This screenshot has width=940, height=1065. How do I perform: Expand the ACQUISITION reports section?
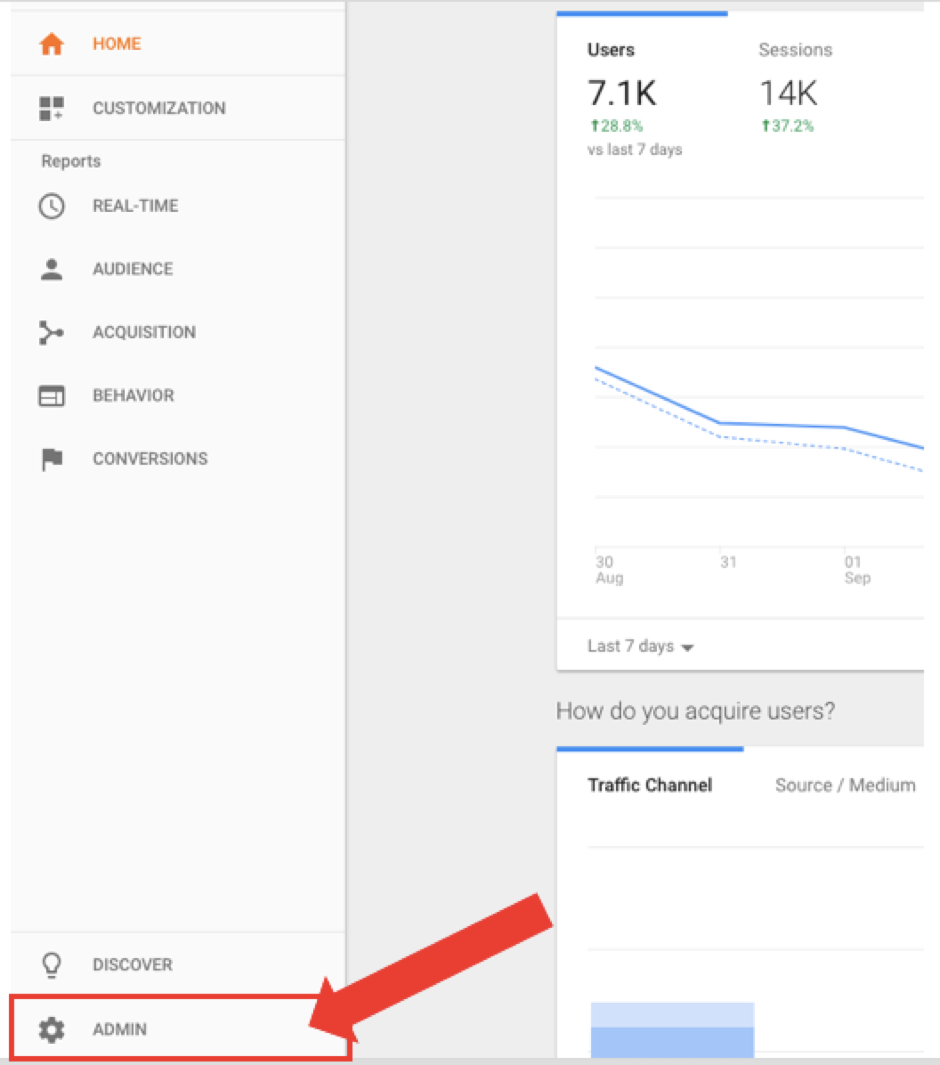pyautogui.click(x=144, y=332)
